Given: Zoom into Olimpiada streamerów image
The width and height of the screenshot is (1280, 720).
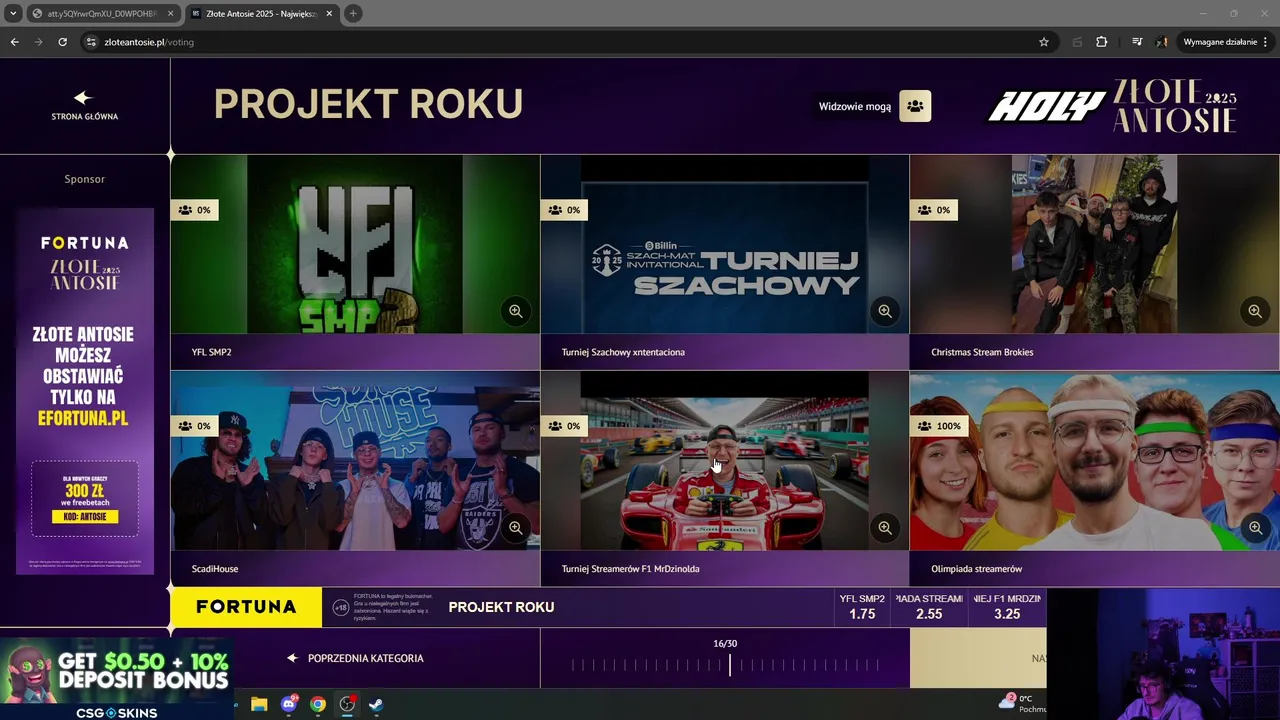Looking at the screenshot, I should coord(1254,527).
